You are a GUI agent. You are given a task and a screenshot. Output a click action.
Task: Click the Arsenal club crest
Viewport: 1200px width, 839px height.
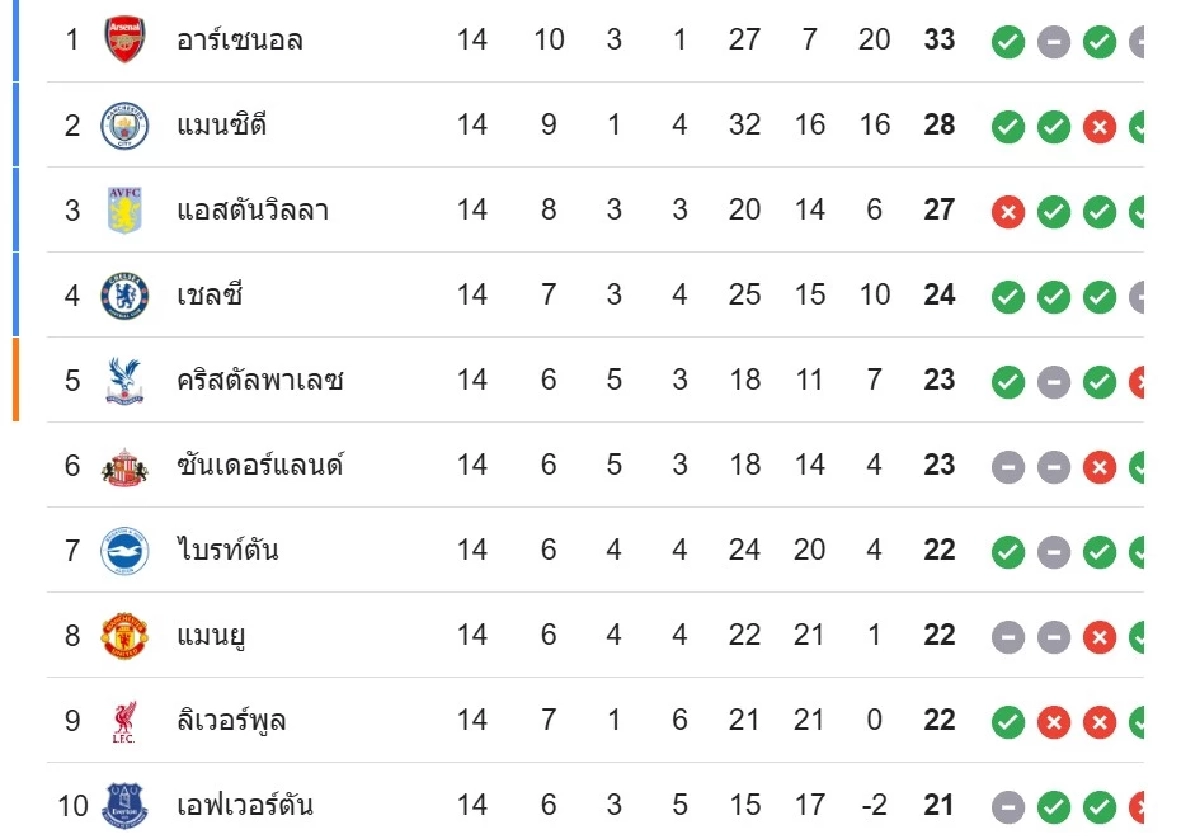click(x=125, y=41)
